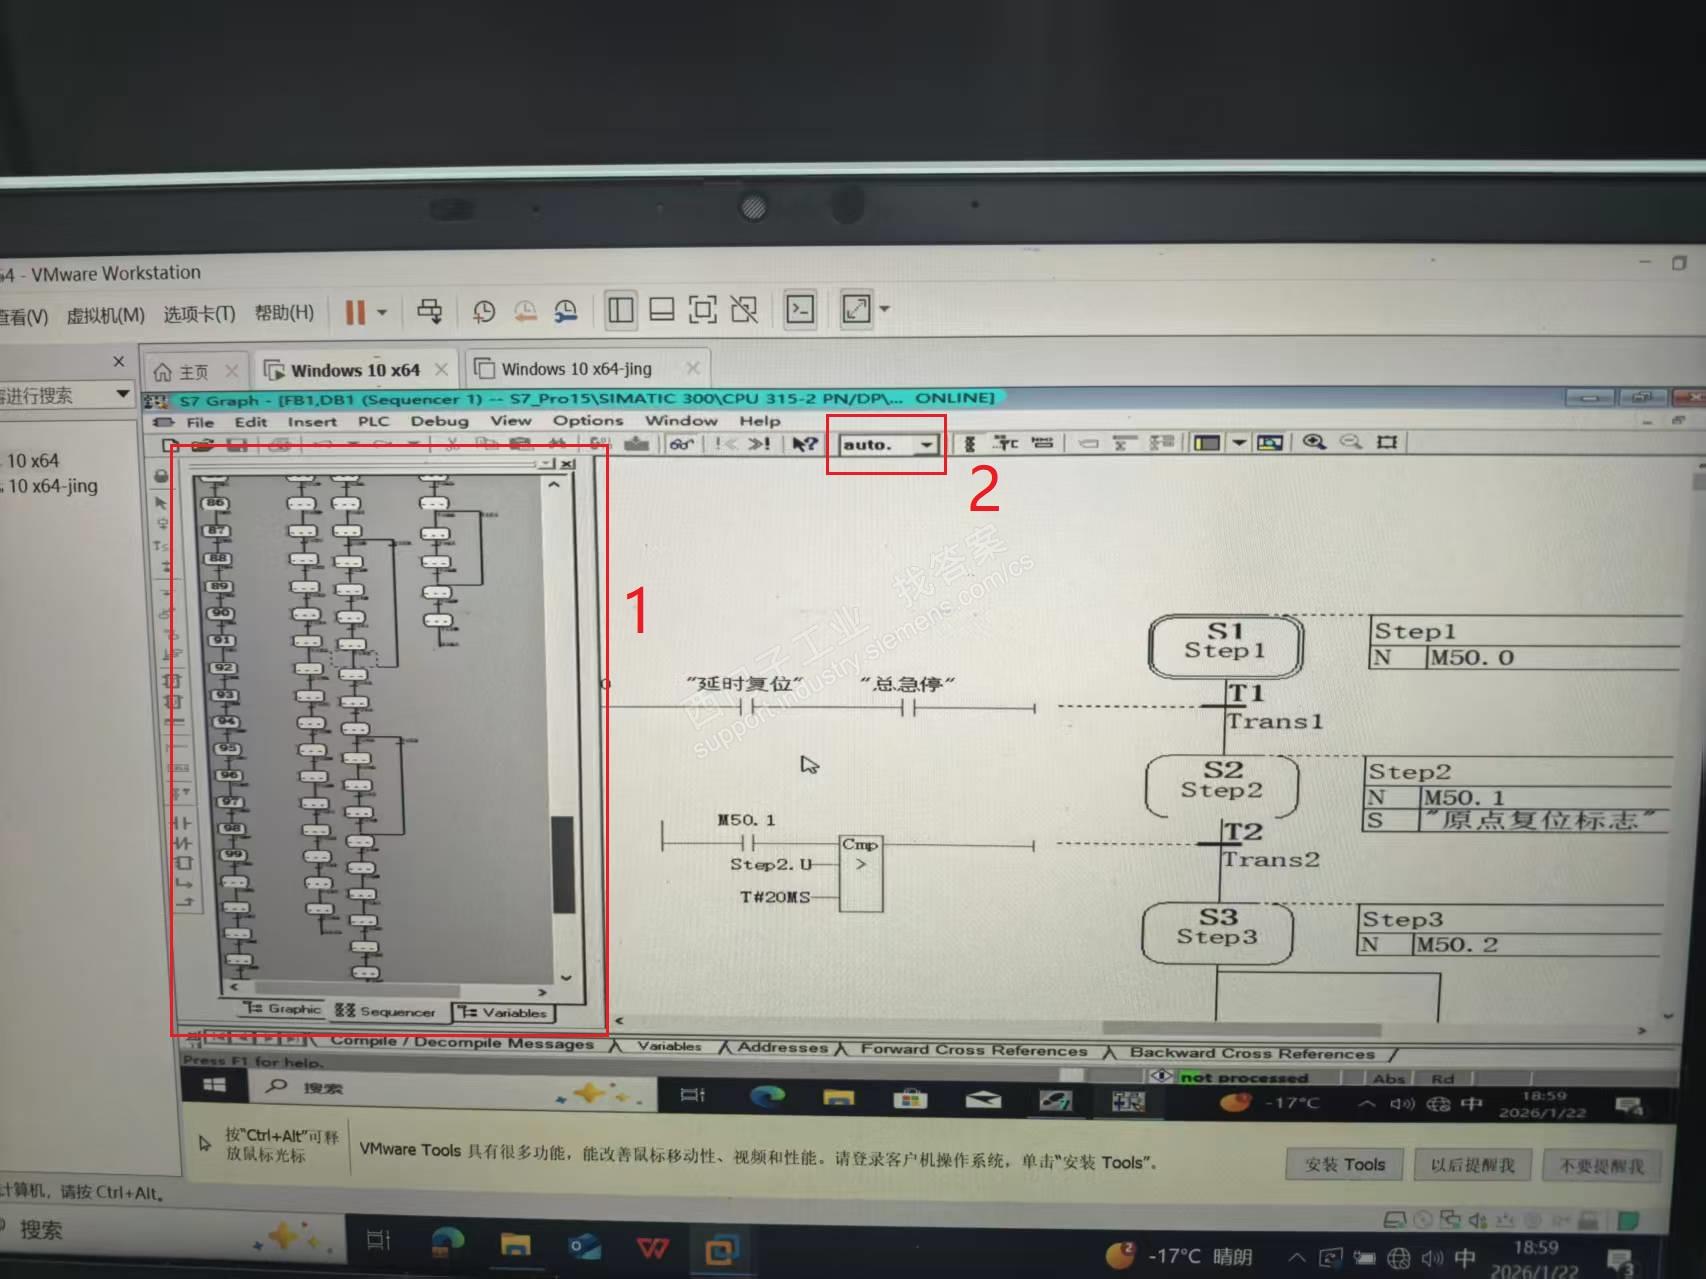Switch VMware to Unity mode

(744, 310)
